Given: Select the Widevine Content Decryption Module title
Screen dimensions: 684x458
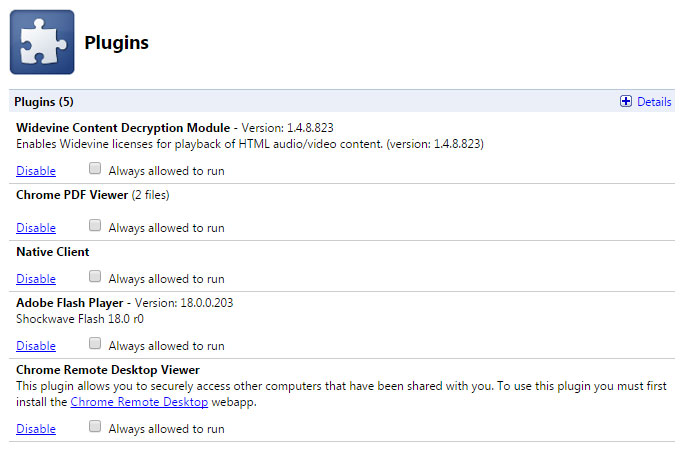Looking at the screenshot, I should pyautogui.click(x=123, y=128).
